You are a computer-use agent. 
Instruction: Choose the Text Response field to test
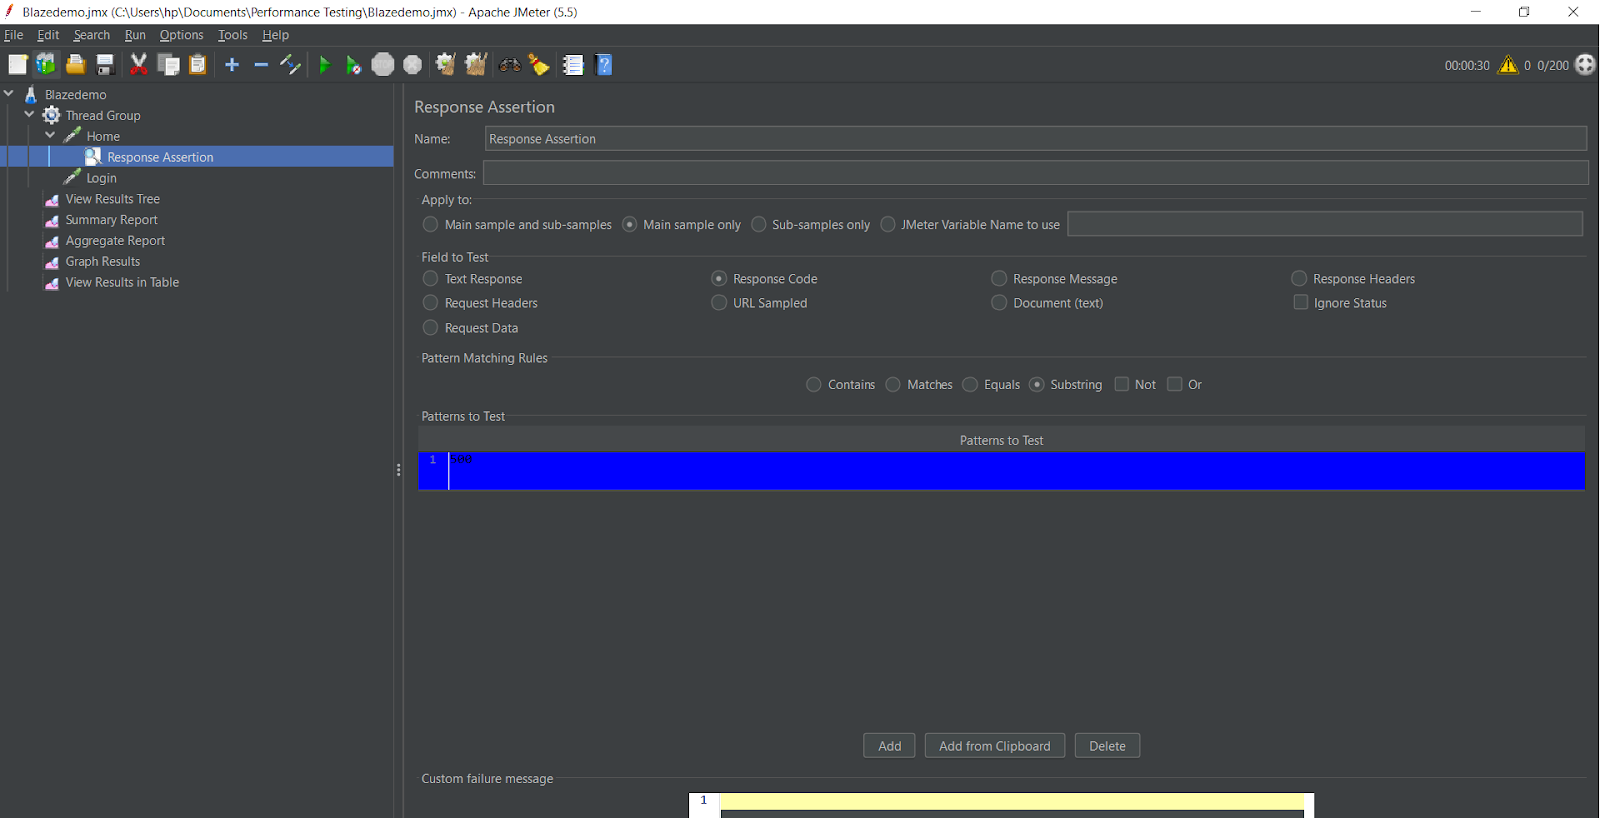(431, 279)
